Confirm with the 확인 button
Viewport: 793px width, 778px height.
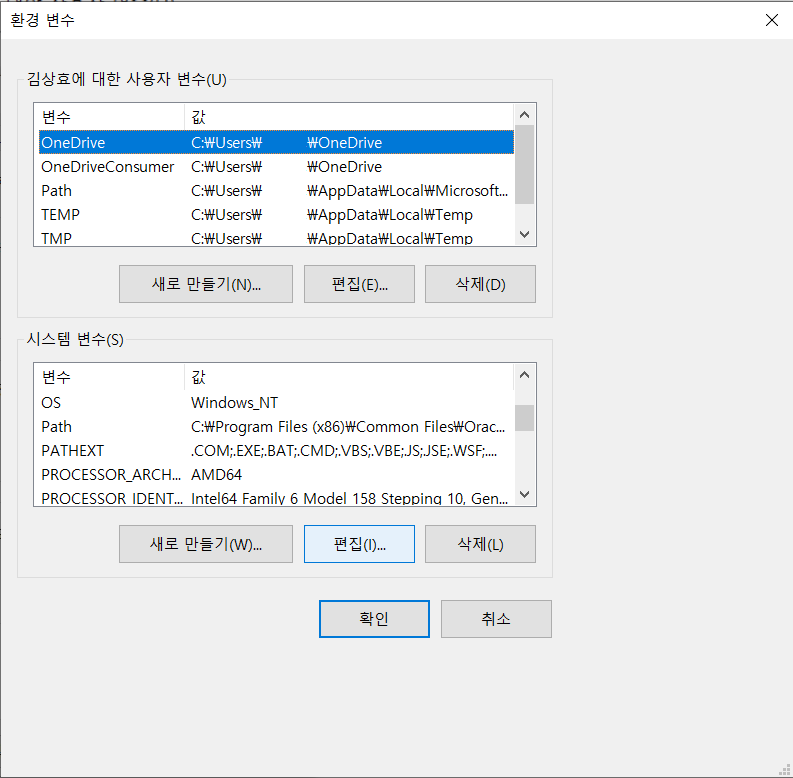click(x=374, y=619)
